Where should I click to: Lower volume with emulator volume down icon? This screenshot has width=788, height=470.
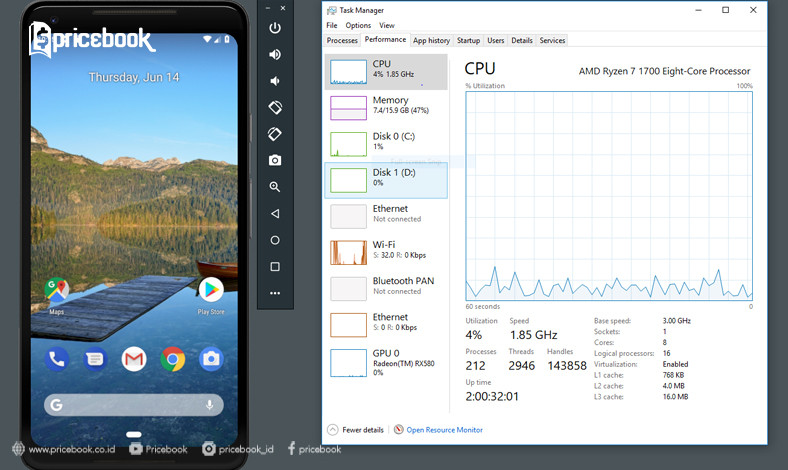pos(274,81)
